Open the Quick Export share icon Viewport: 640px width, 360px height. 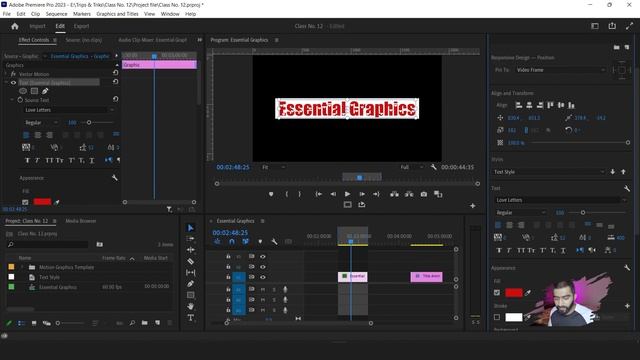(612, 26)
